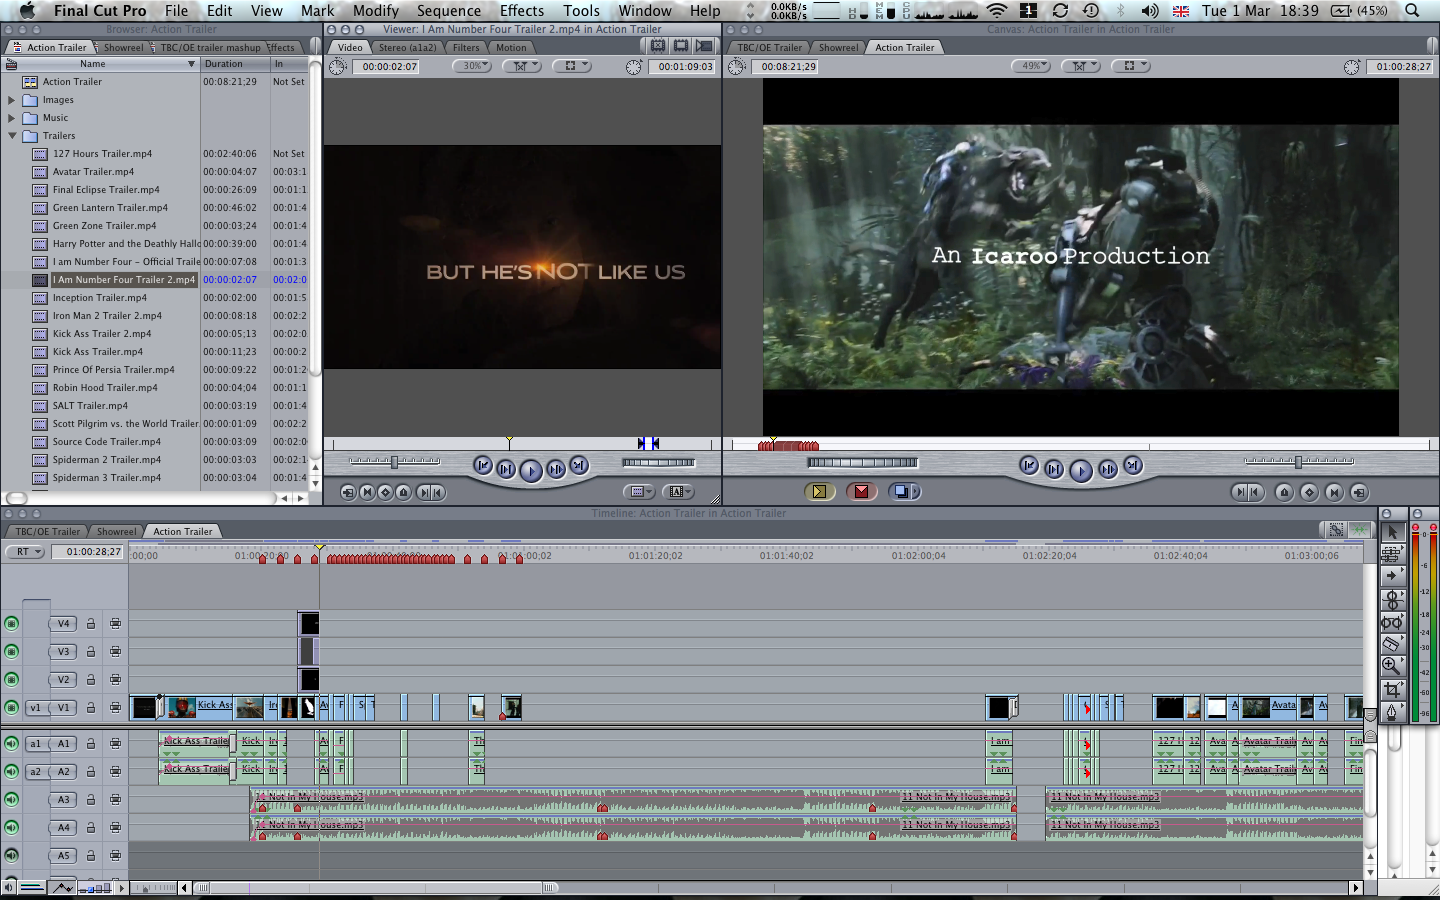
Task: Select the Crop tool in palette
Action: pos(1391,690)
